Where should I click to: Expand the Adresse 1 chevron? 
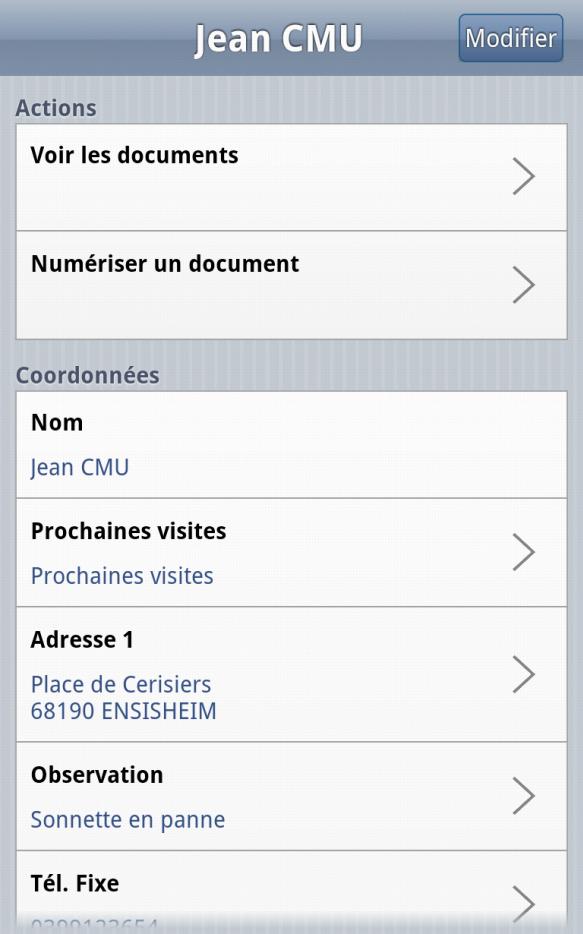[525, 675]
